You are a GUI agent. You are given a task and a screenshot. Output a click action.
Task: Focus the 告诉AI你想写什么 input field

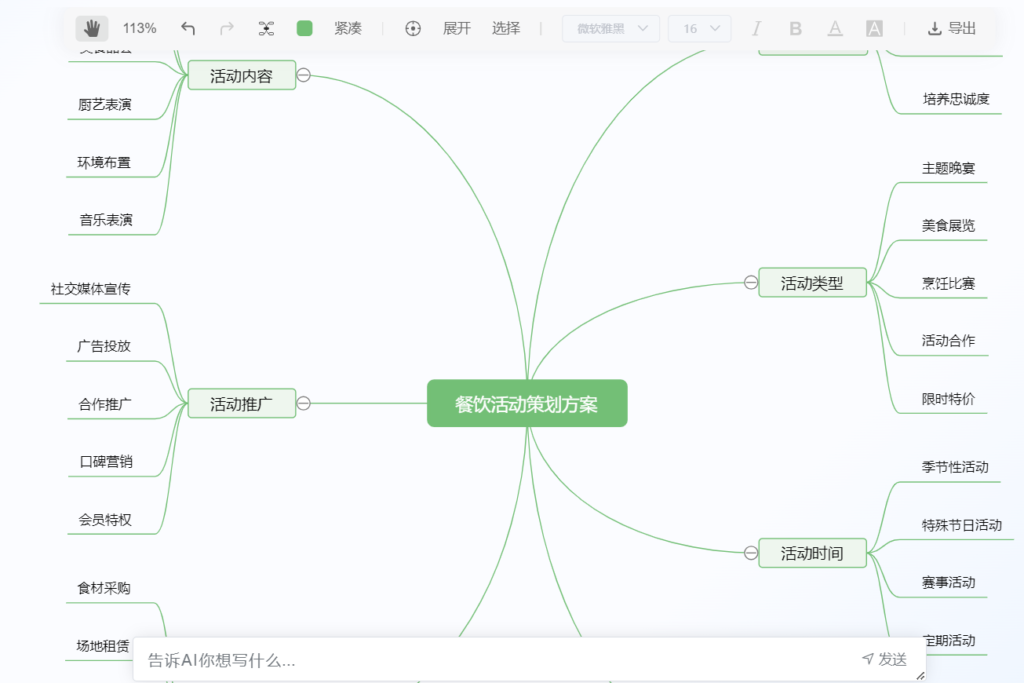pyautogui.click(x=496, y=660)
